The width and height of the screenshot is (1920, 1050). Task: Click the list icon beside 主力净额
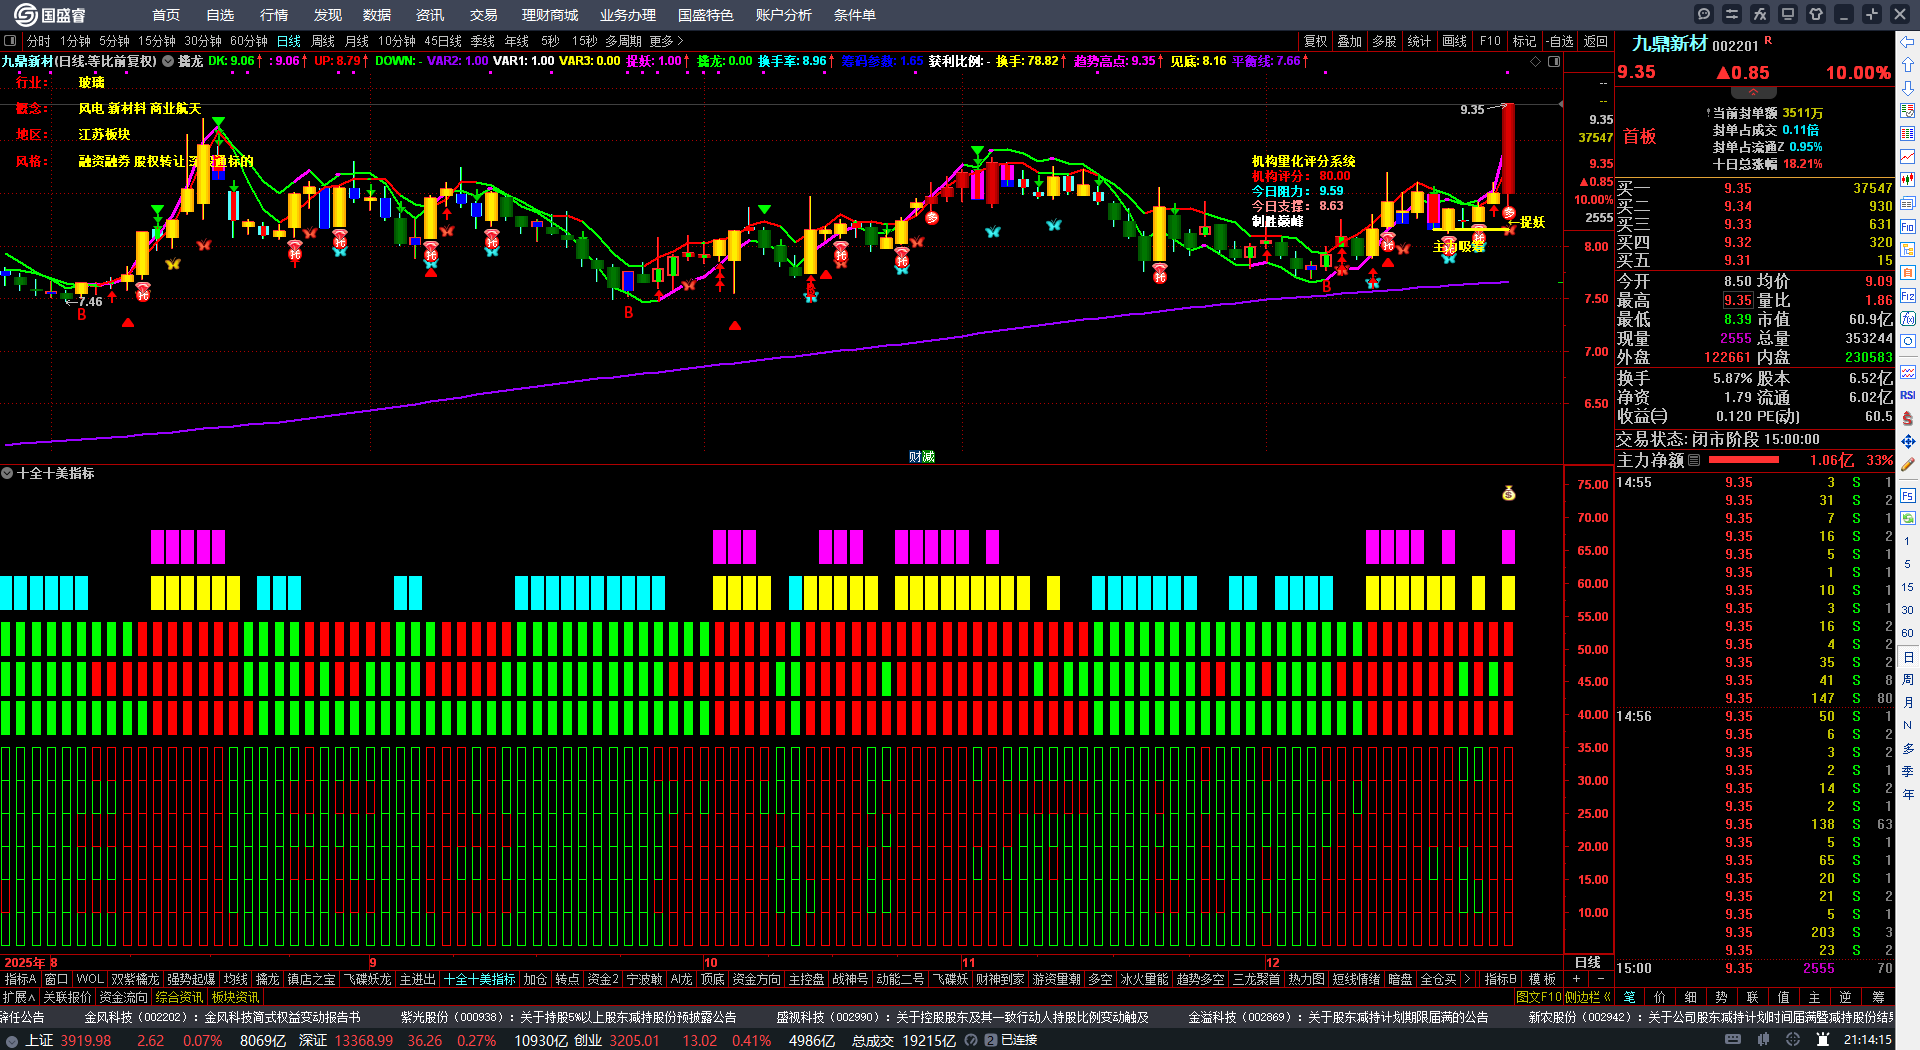(x=1694, y=461)
